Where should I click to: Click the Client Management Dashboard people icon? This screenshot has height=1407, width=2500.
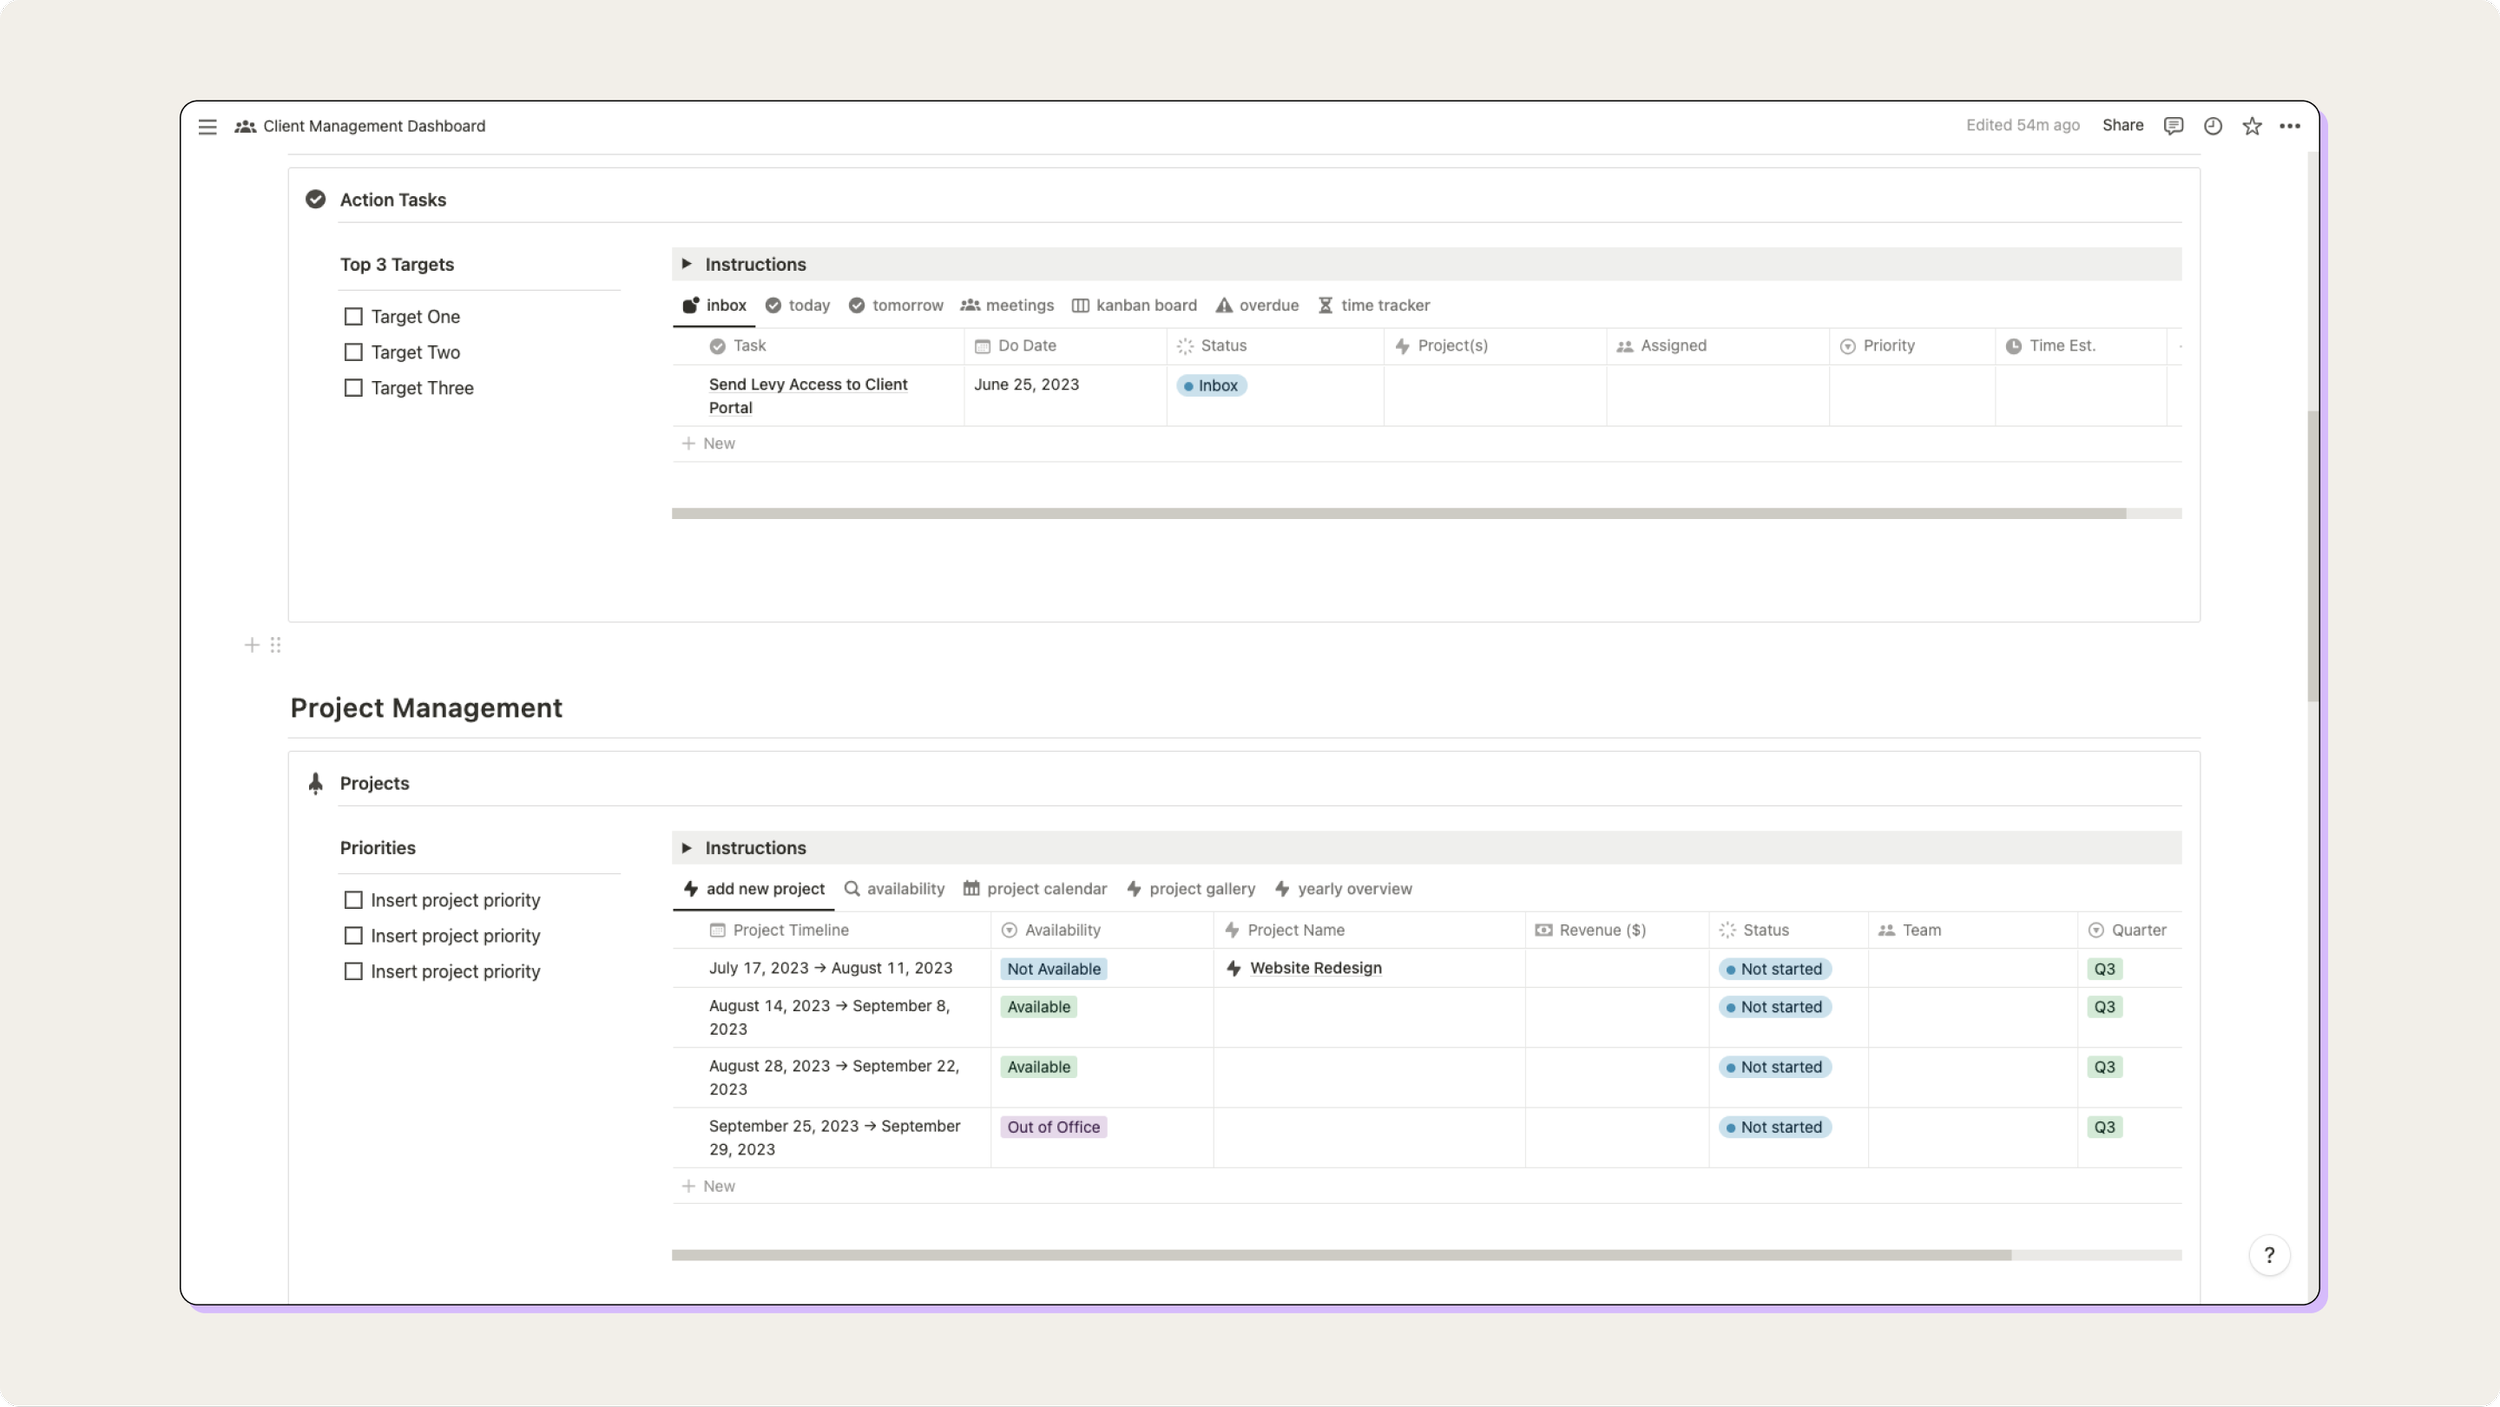[245, 126]
